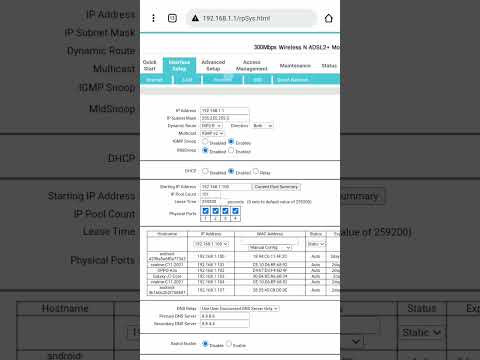Expand the Dynamic Route dropdown
The width and height of the screenshot is (480, 360).
pyautogui.click(x=211, y=126)
